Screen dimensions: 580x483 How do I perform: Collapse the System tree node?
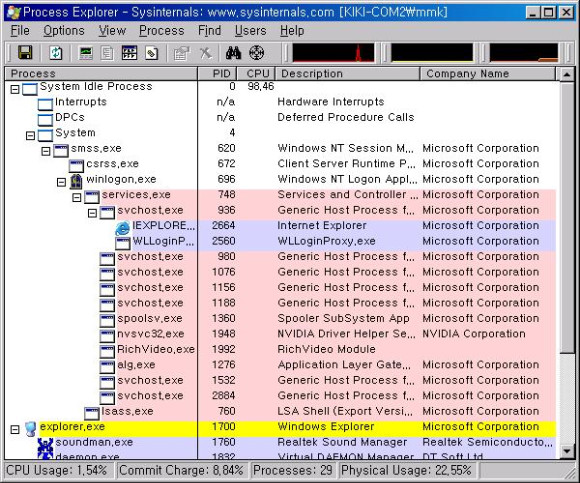(x=30, y=136)
